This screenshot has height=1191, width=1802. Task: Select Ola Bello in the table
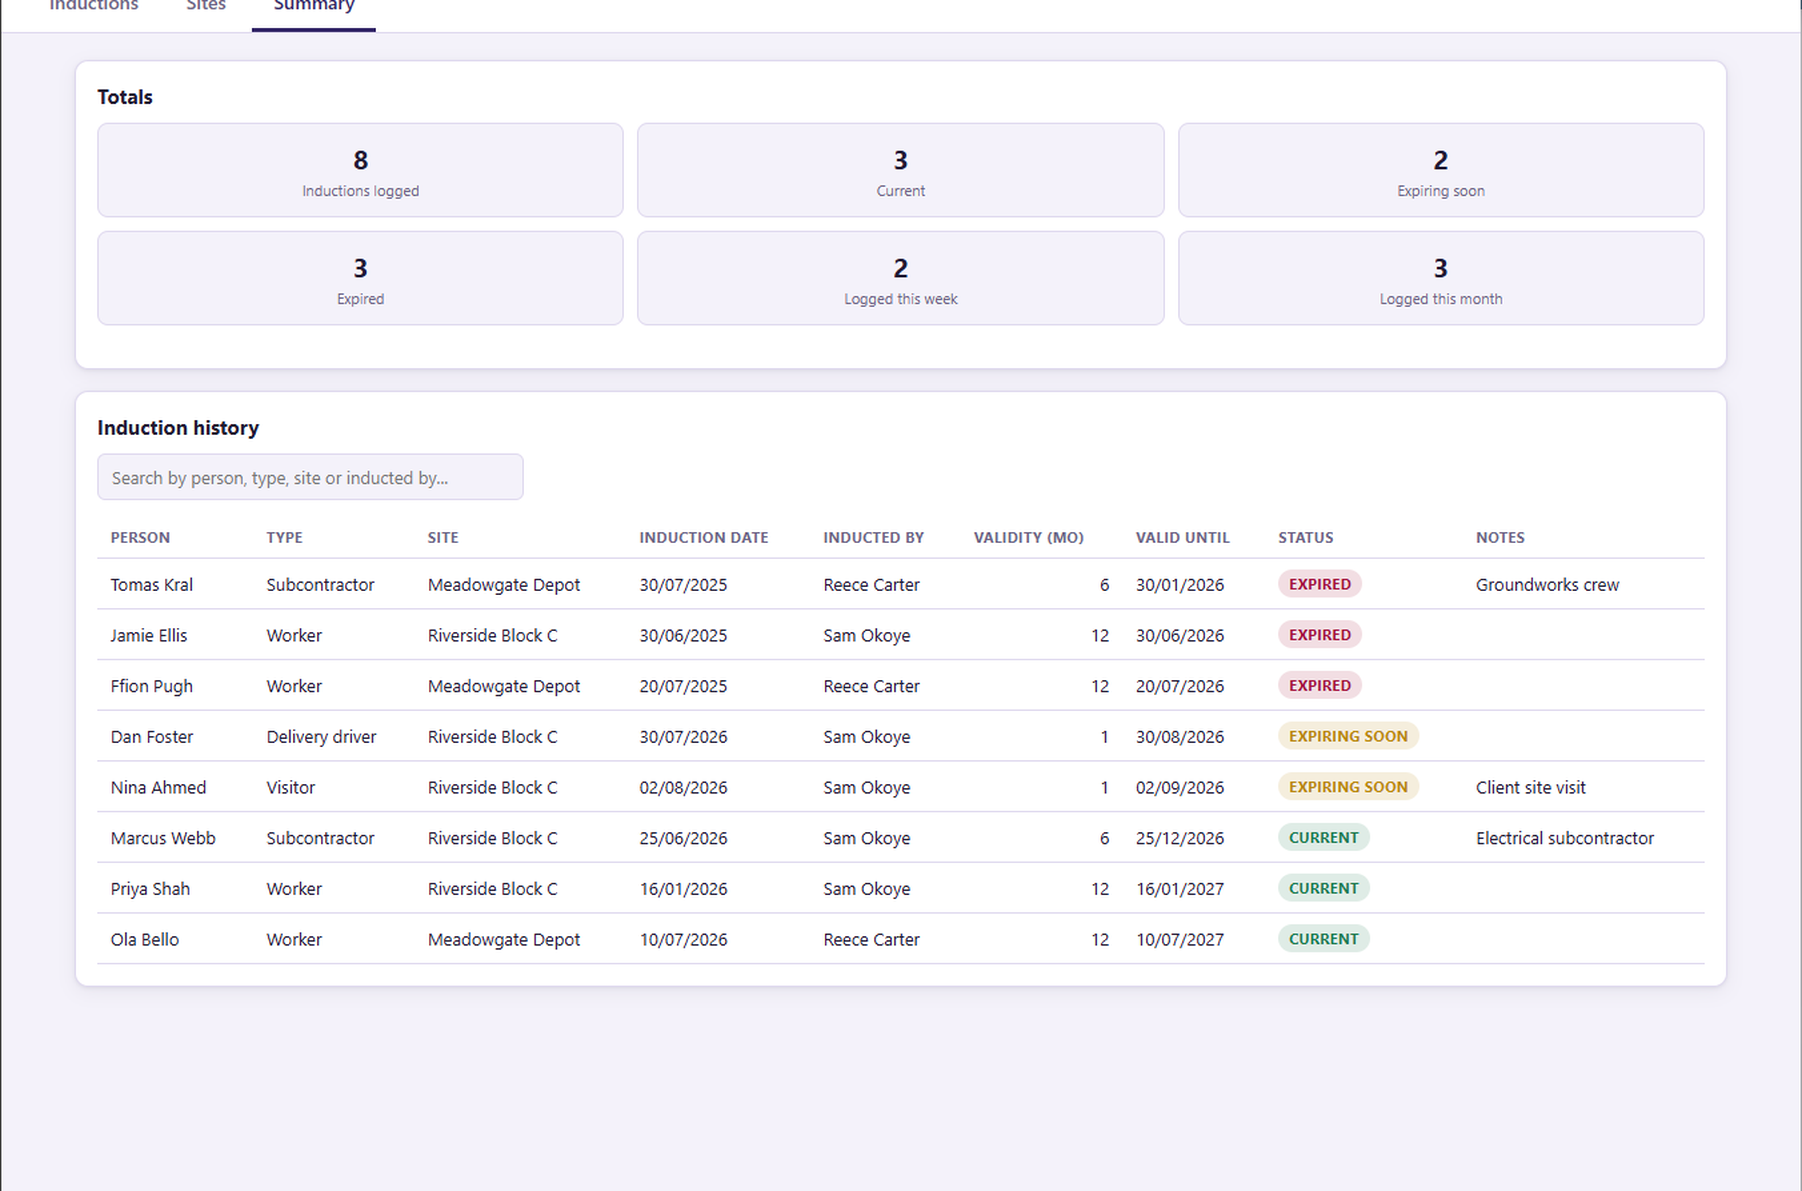pos(145,939)
